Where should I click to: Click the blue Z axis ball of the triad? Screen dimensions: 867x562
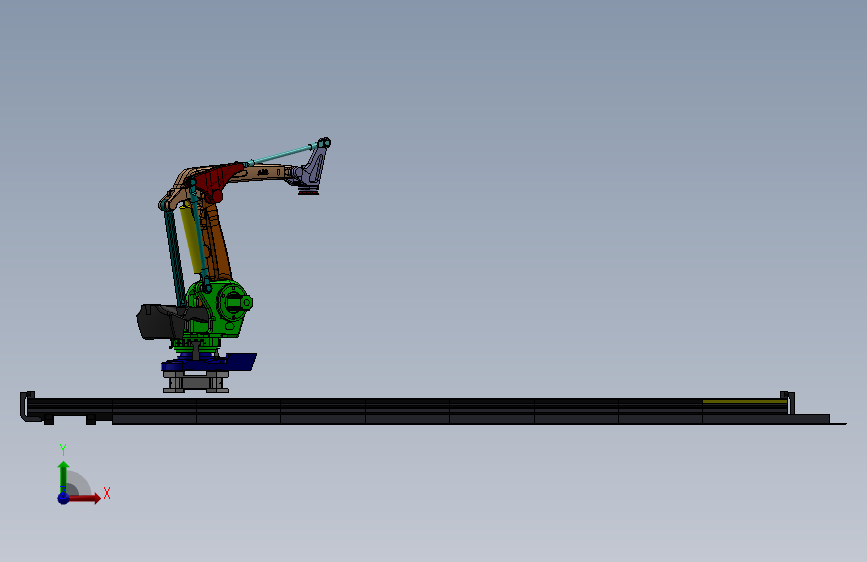click(x=64, y=498)
